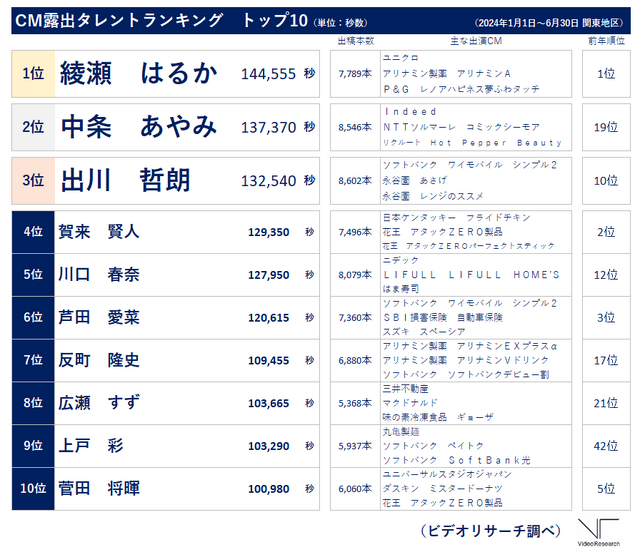Click the 前年順位 column header
This screenshot has height=552, width=640.
coord(605,41)
